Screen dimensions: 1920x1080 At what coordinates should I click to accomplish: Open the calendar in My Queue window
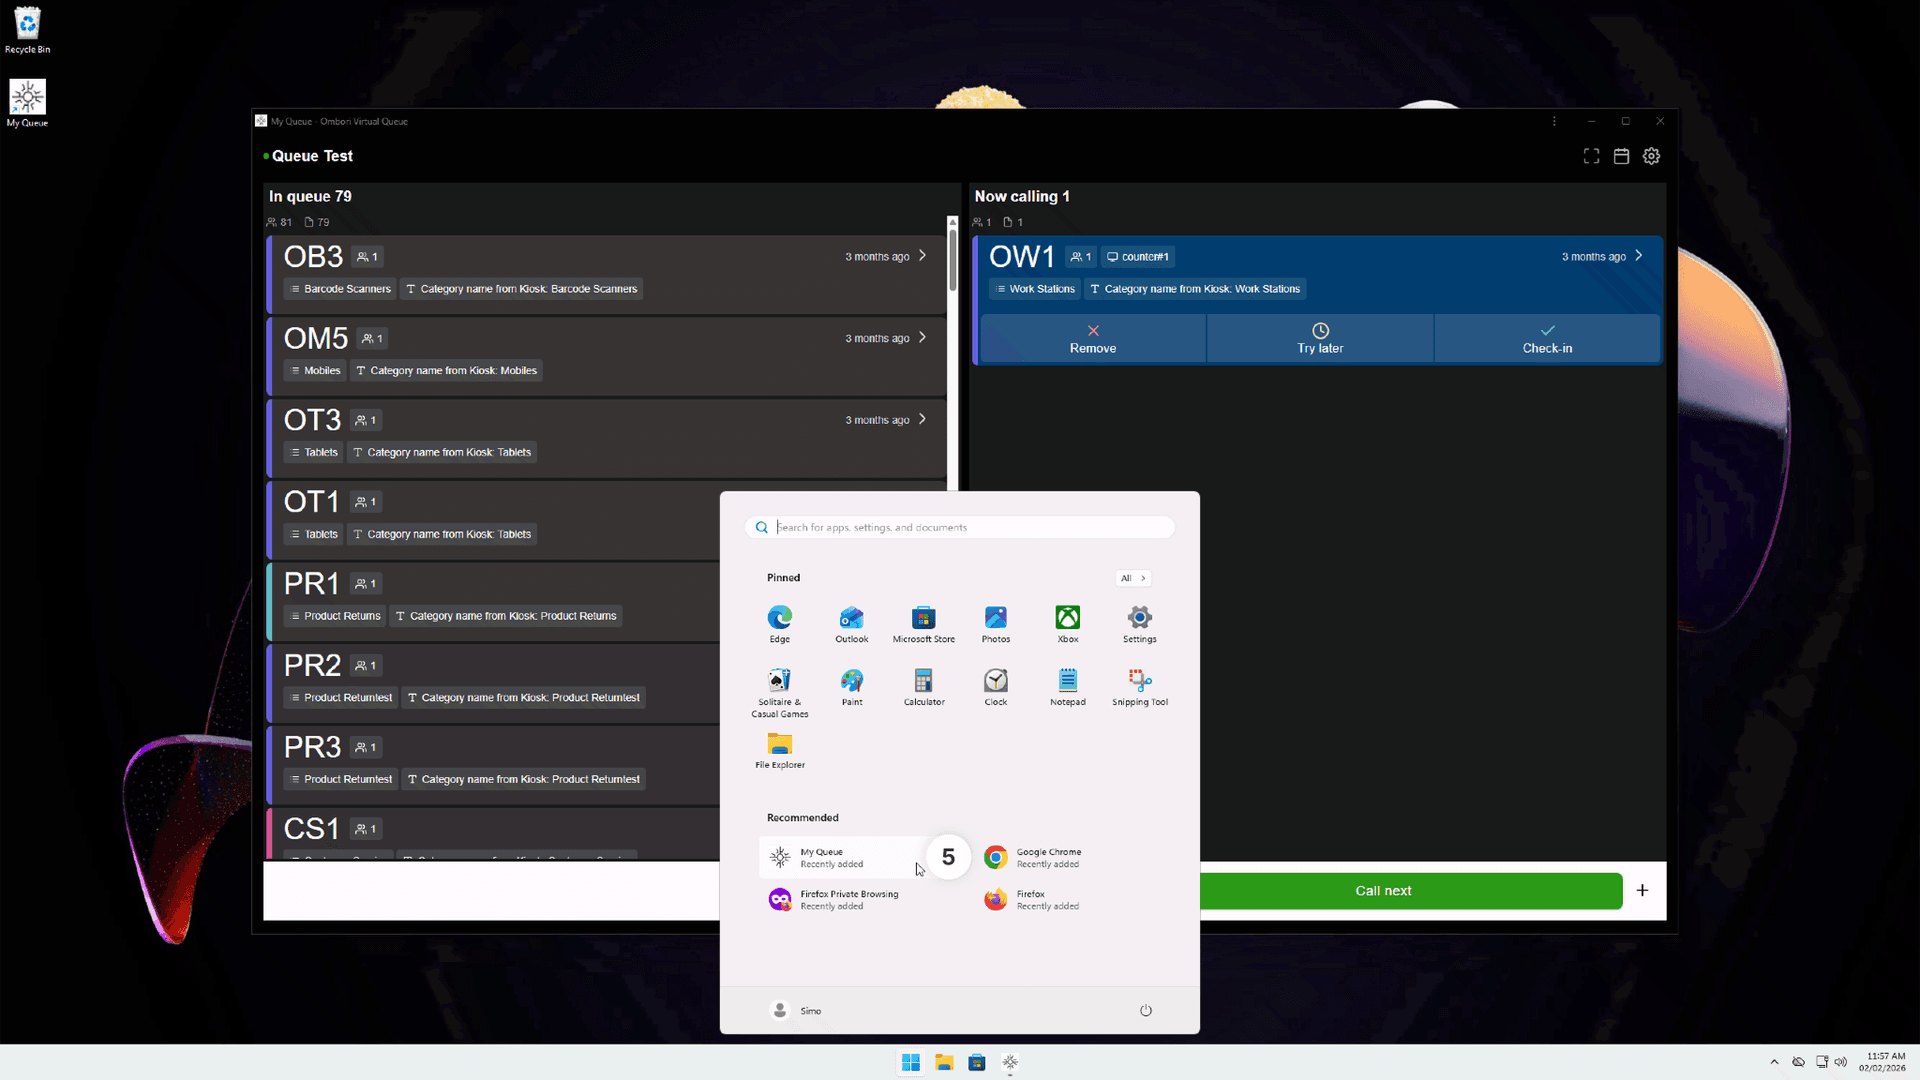[1621, 156]
